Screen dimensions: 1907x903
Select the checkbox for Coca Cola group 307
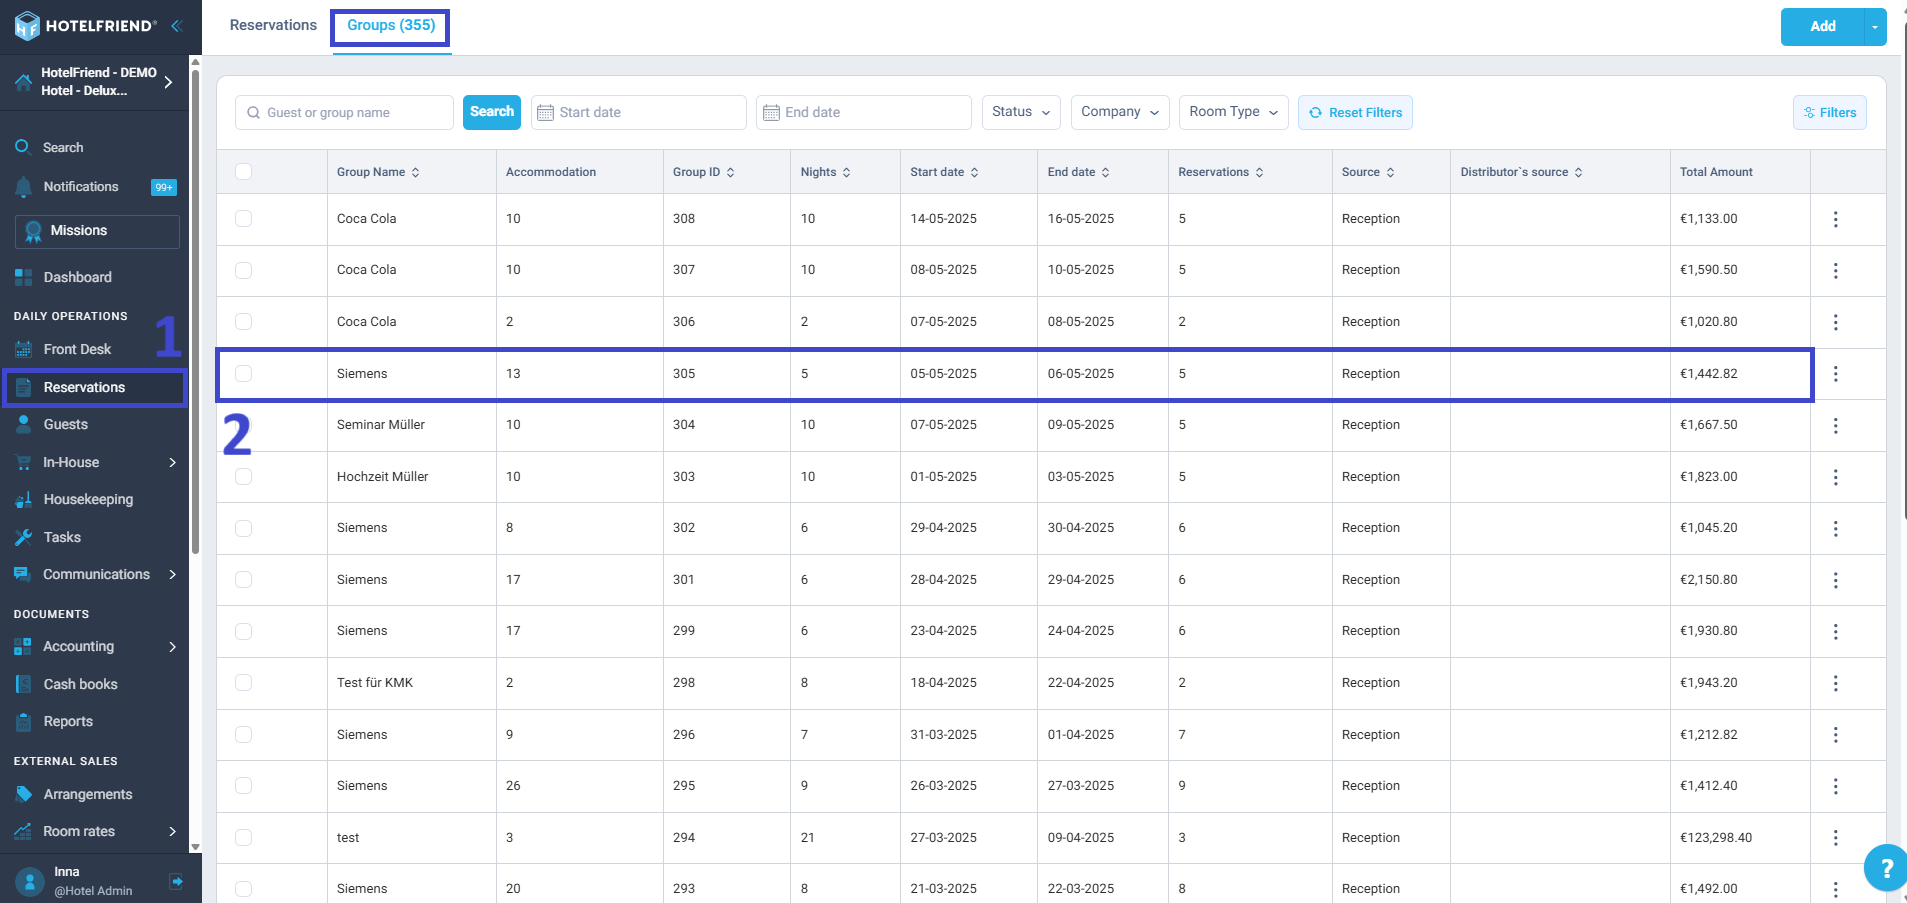(x=243, y=270)
